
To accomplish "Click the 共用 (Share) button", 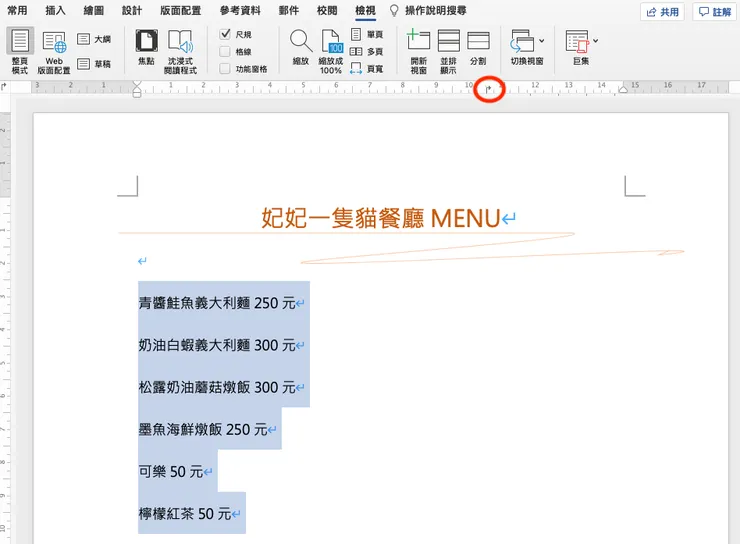I will (x=663, y=12).
